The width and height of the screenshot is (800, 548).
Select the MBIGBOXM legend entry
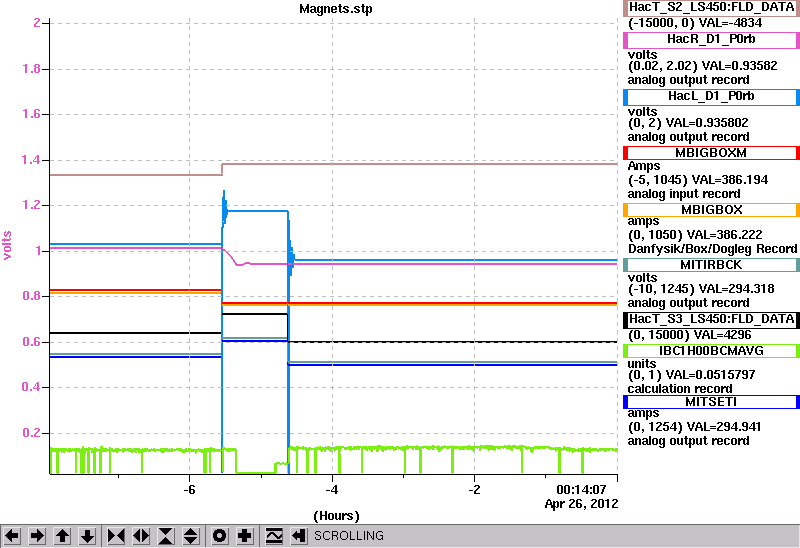point(711,153)
